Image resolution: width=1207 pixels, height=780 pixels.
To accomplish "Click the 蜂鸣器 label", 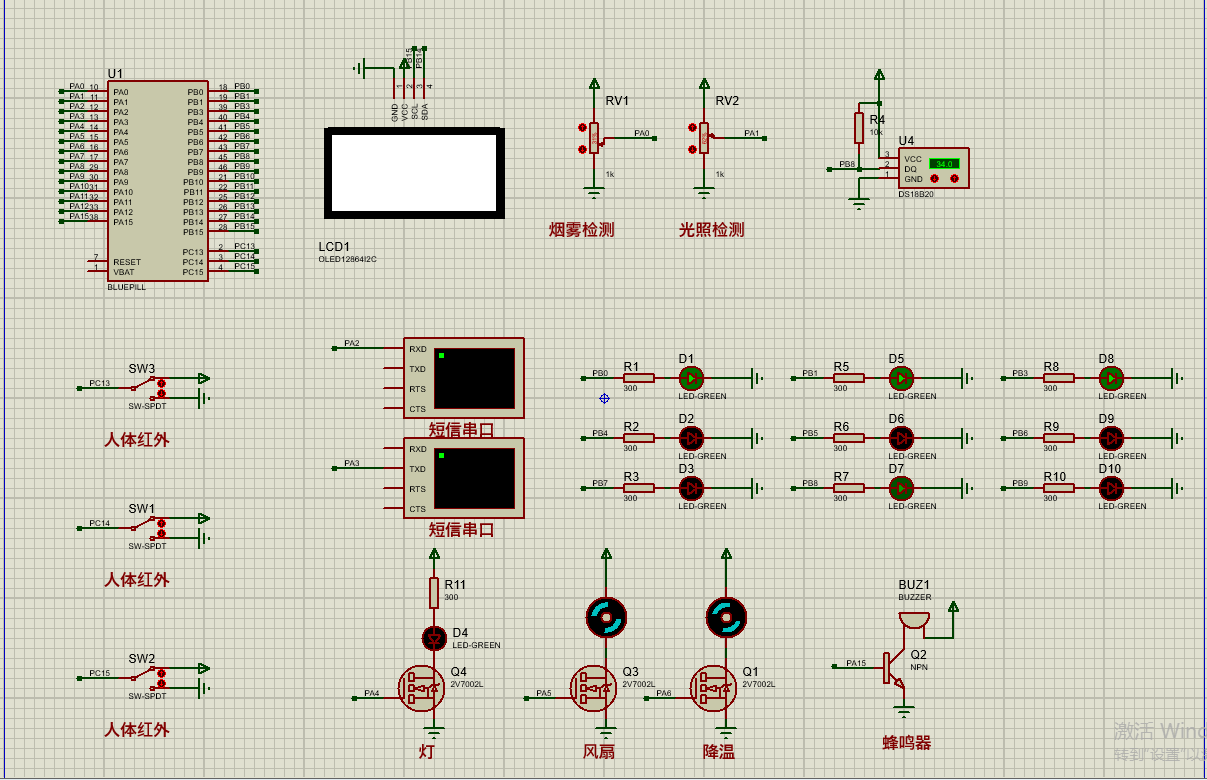I will tap(906, 743).
